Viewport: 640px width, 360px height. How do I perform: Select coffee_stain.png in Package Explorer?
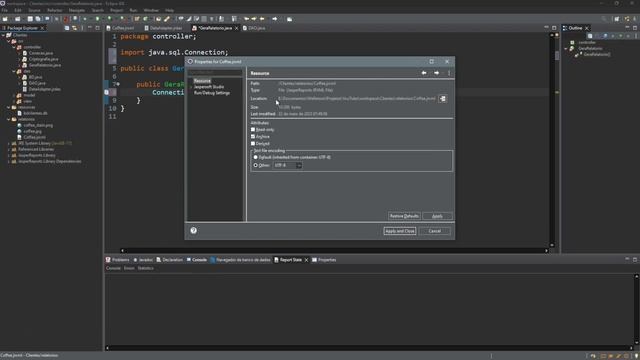[38, 125]
